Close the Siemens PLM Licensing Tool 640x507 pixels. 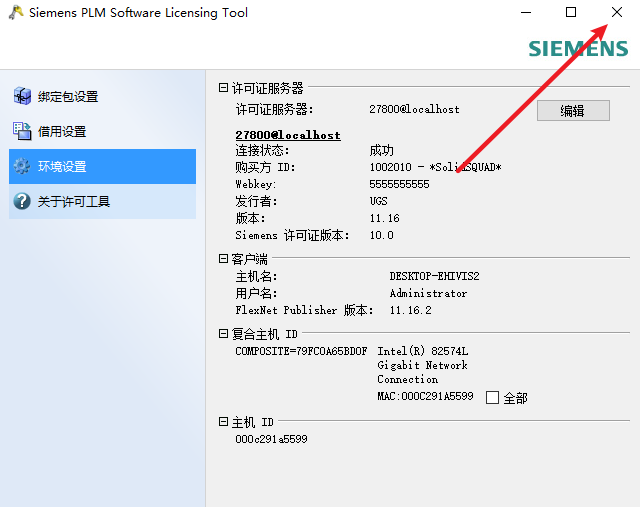tap(617, 12)
